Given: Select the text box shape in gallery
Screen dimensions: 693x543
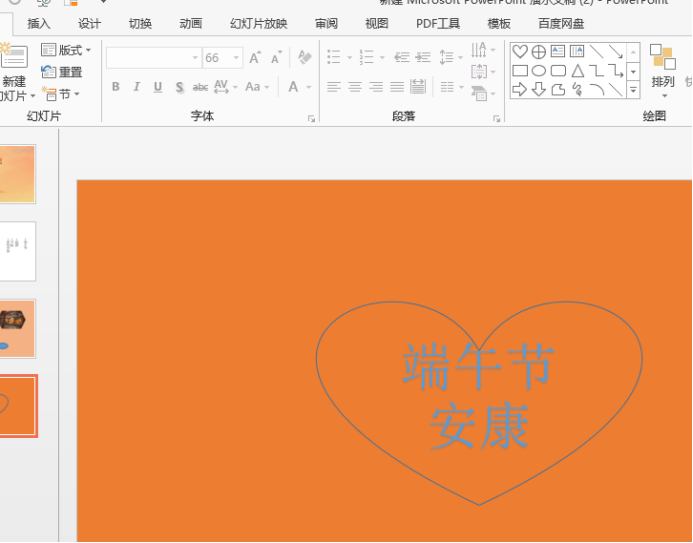Looking at the screenshot, I should 558,52.
